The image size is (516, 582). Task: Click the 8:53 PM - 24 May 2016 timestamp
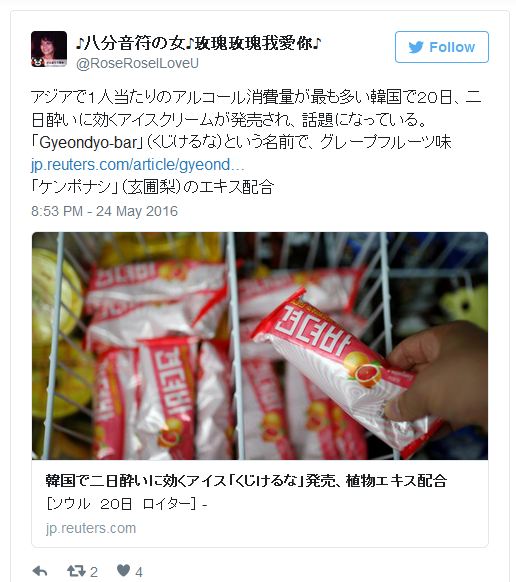[x=104, y=211]
